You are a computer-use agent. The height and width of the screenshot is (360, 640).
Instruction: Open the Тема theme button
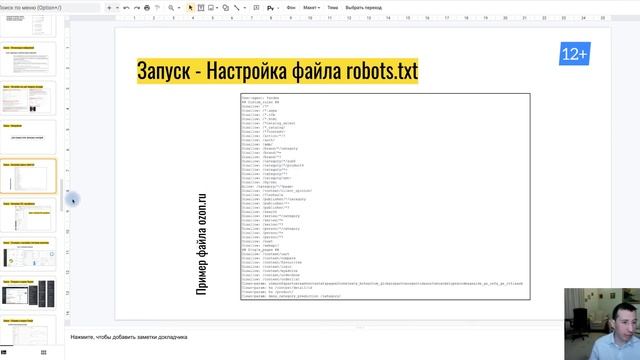(x=333, y=8)
